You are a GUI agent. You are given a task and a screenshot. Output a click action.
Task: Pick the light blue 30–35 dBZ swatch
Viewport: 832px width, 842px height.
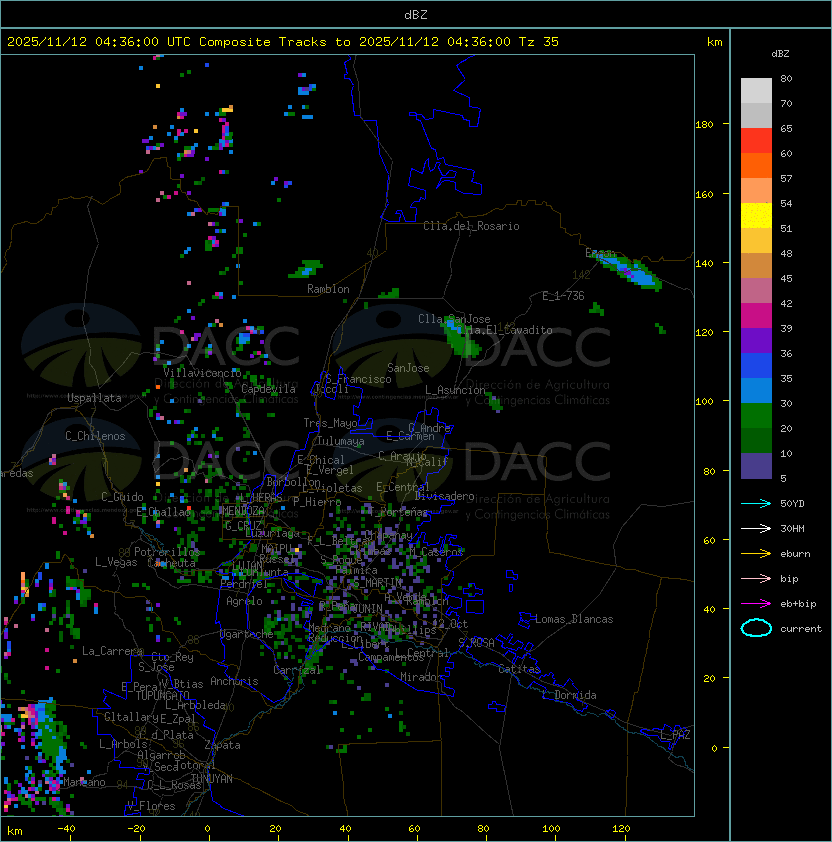coord(756,390)
